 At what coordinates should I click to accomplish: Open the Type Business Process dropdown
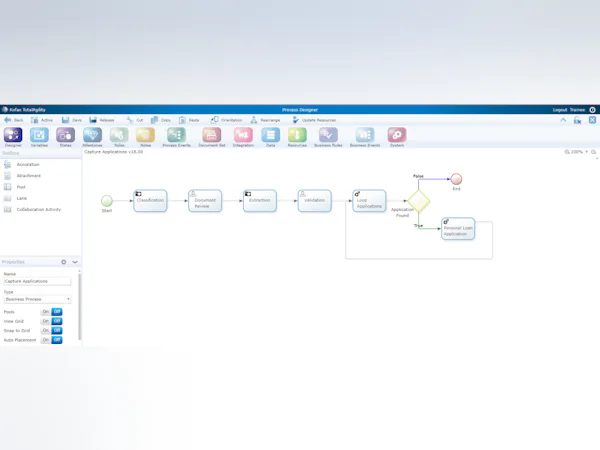(x=38, y=299)
